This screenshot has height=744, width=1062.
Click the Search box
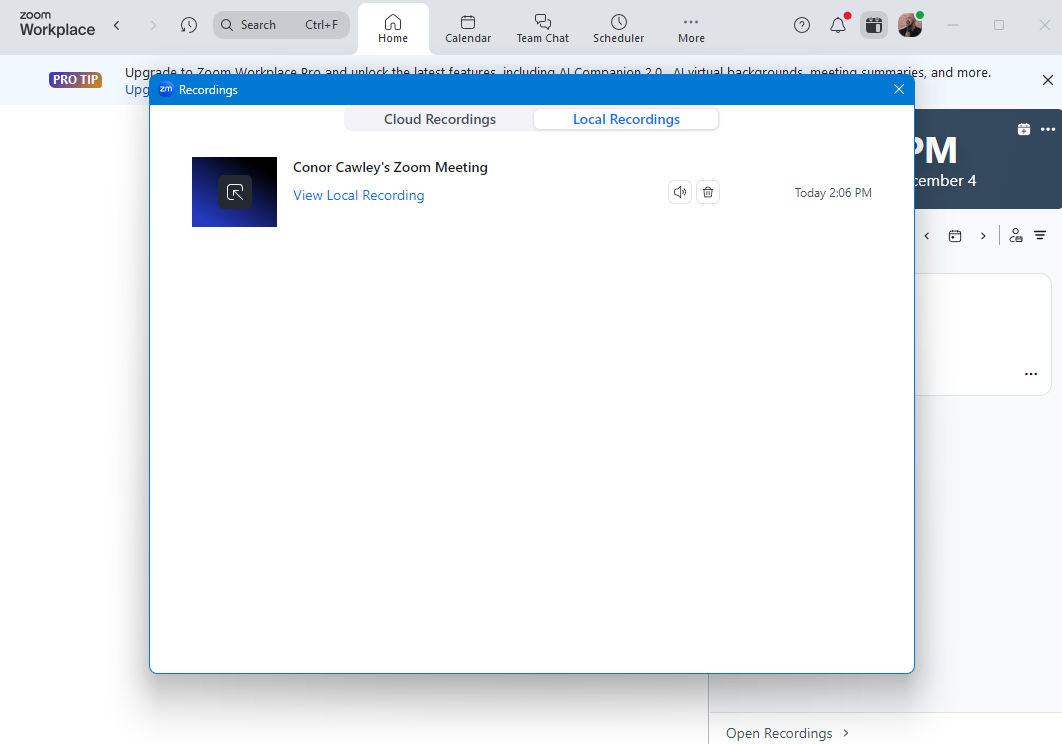[x=281, y=25]
